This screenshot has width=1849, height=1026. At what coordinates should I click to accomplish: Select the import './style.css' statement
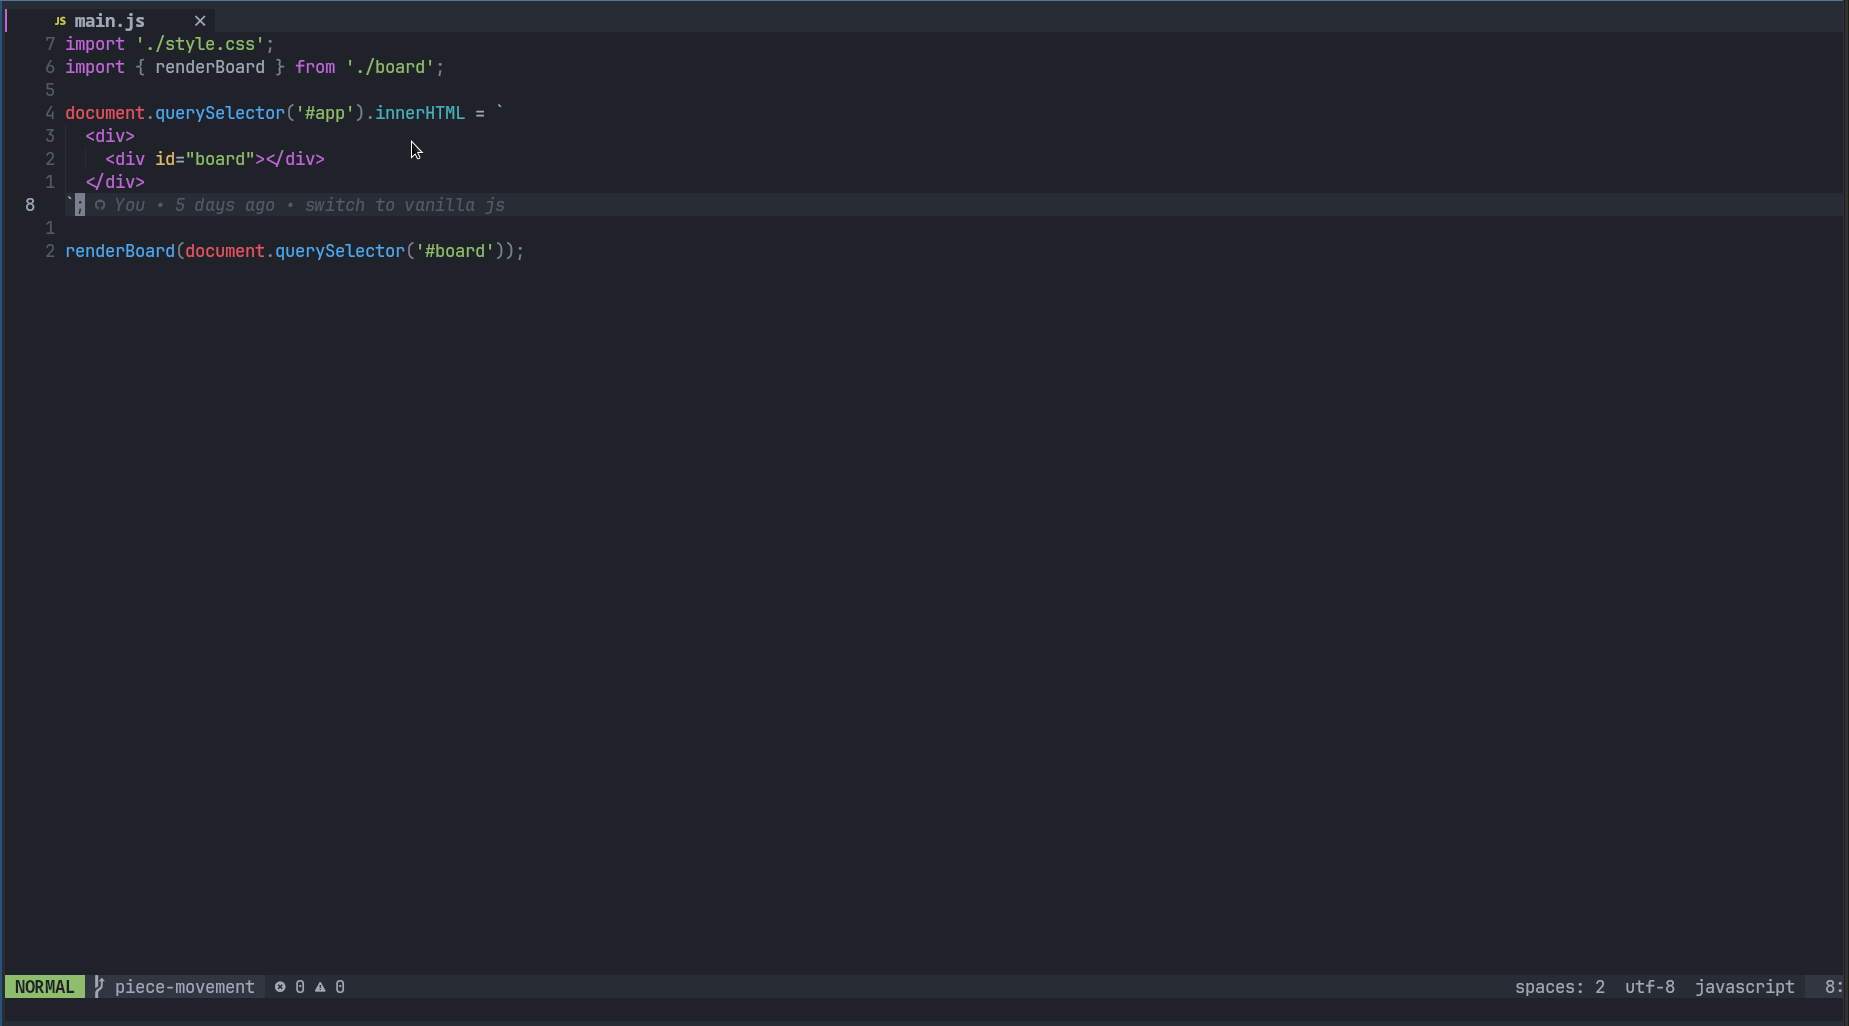pos(168,43)
